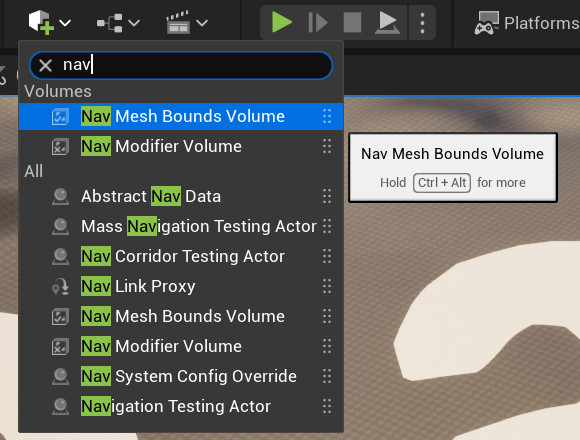Viewport: 580px width, 440px height.
Task: Open the Platforms menu
Action: [x=527, y=23]
